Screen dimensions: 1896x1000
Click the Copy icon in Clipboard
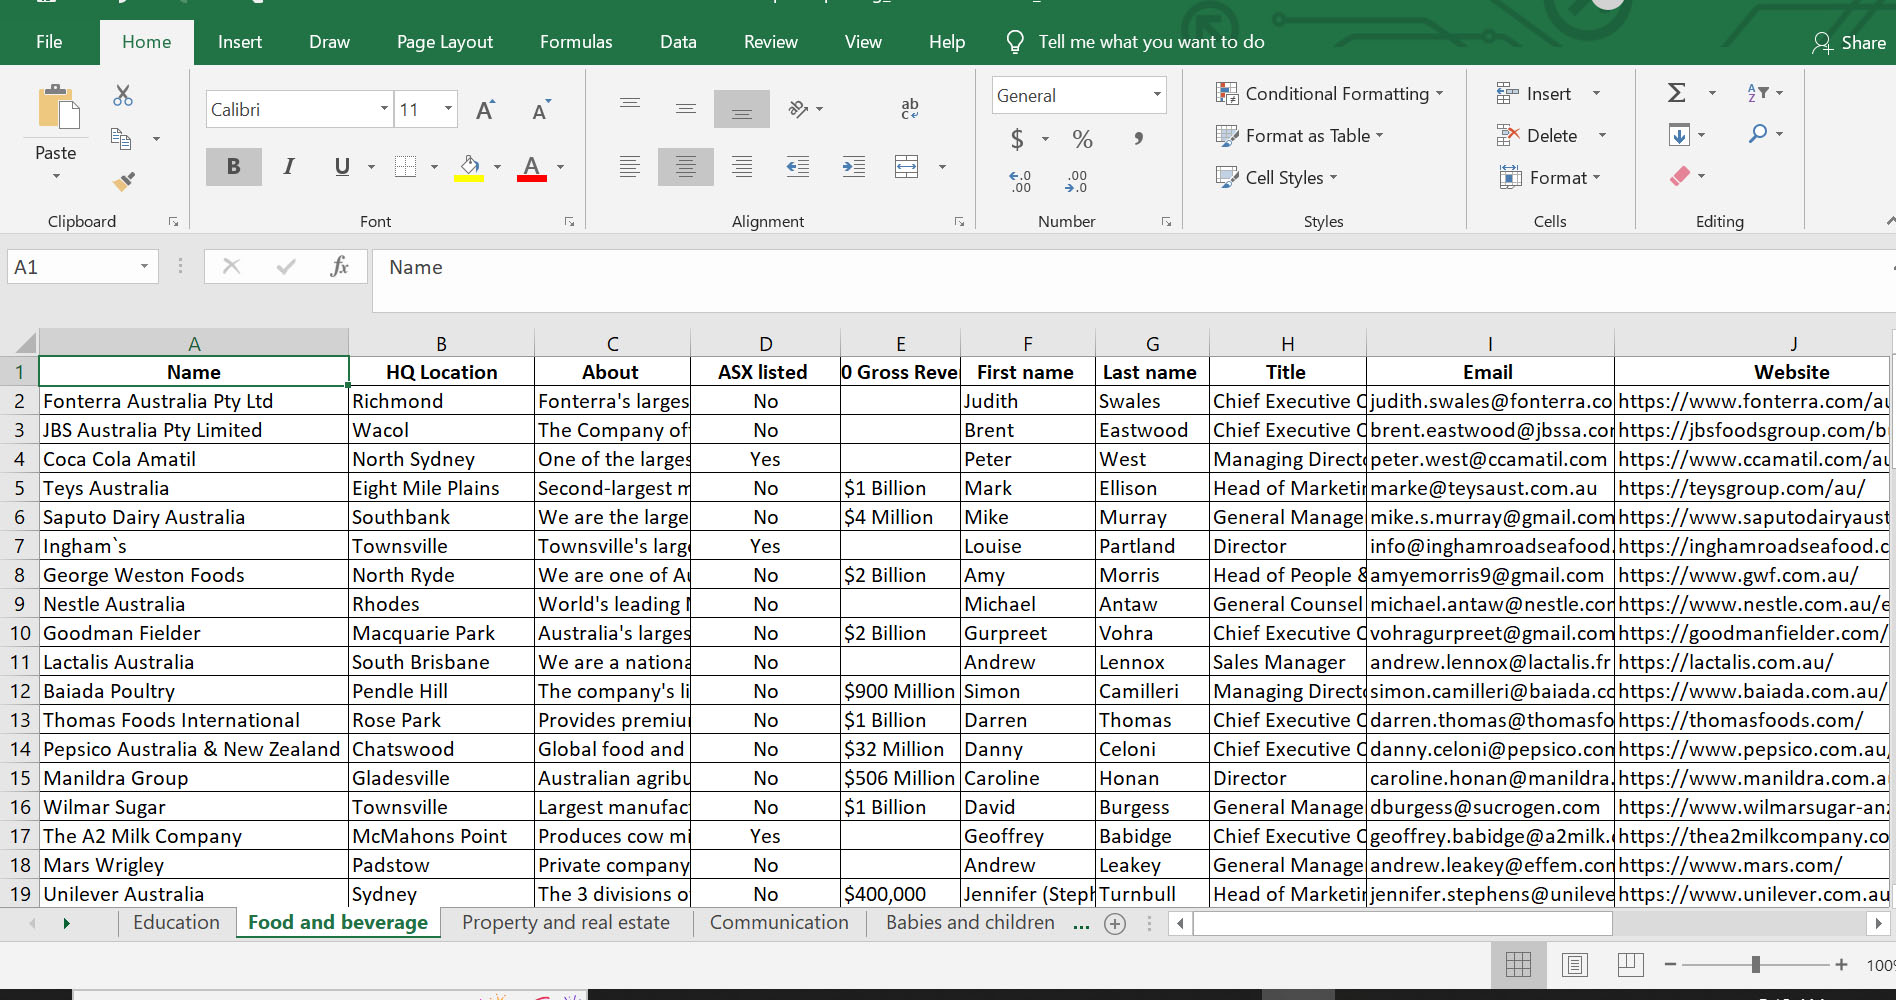pyautogui.click(x=121, y=139)
